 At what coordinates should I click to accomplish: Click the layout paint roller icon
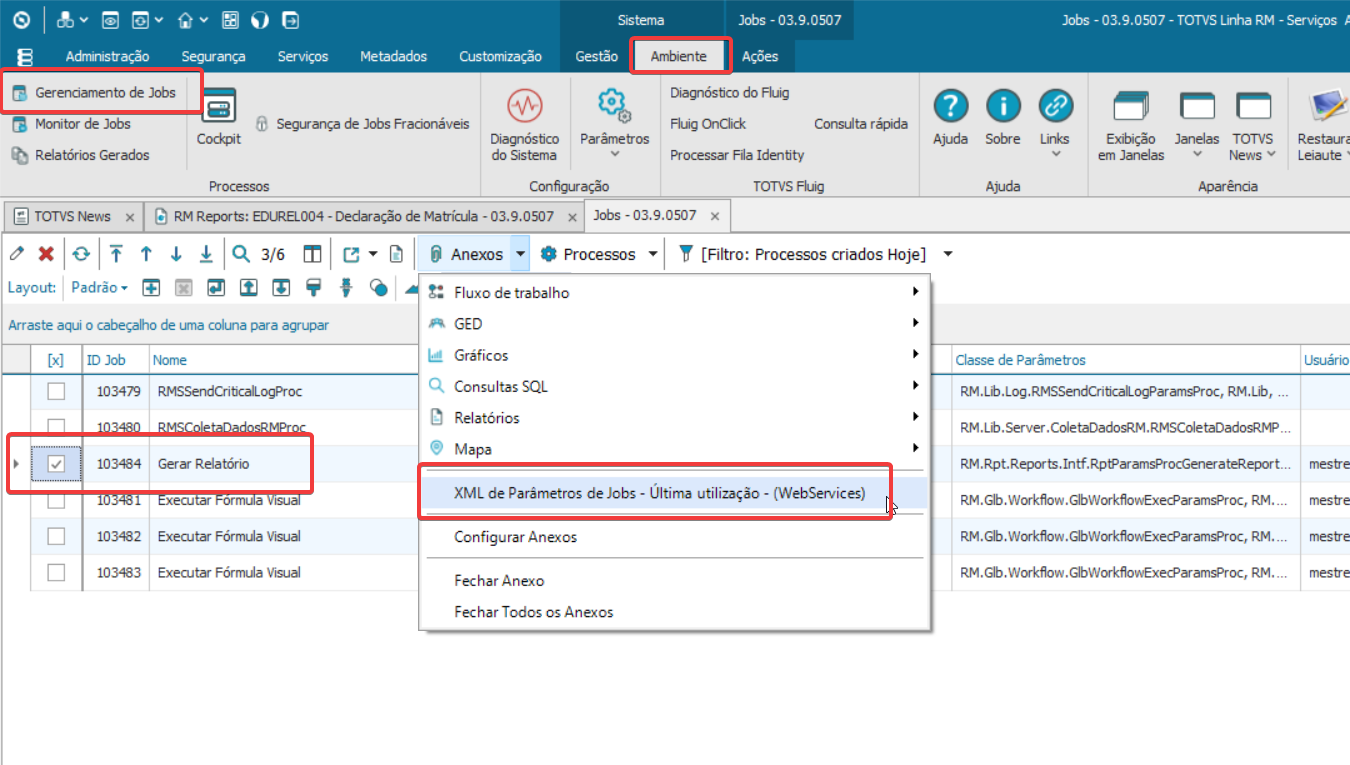pyautogui.click(x=314, y=287)
